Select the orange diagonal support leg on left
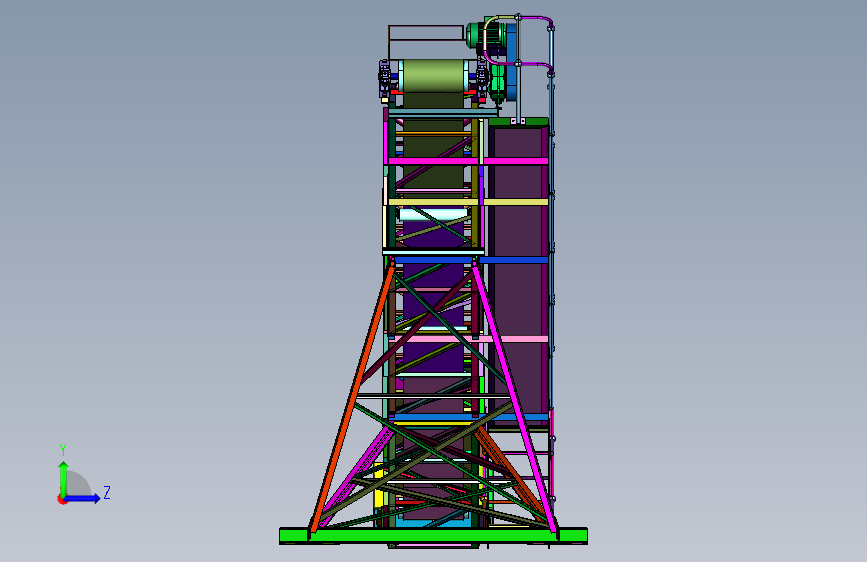Screen dimensions: 867x562 pyautogui.click(x=352, y=399)
